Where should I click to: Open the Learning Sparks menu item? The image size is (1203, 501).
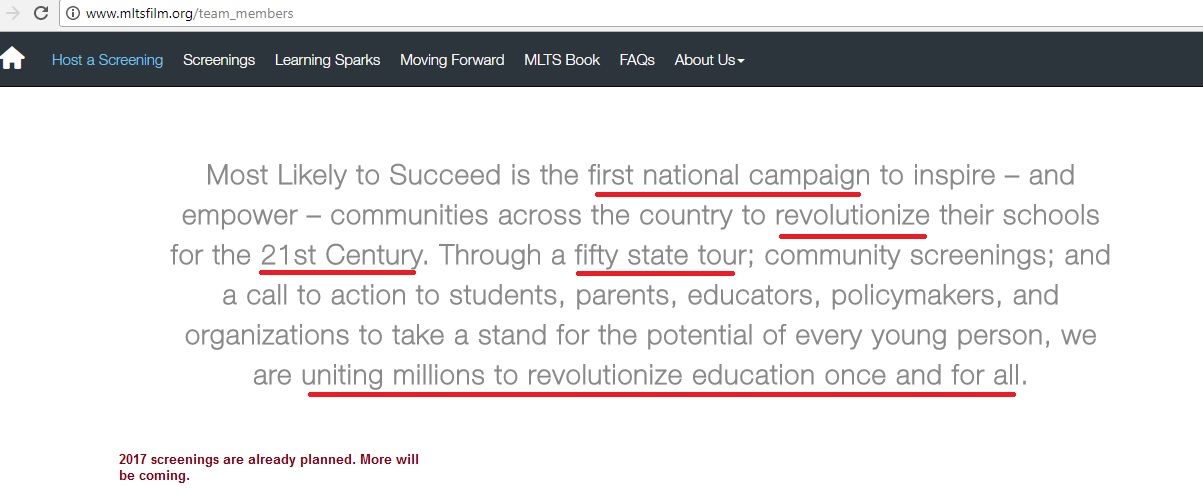327,60
